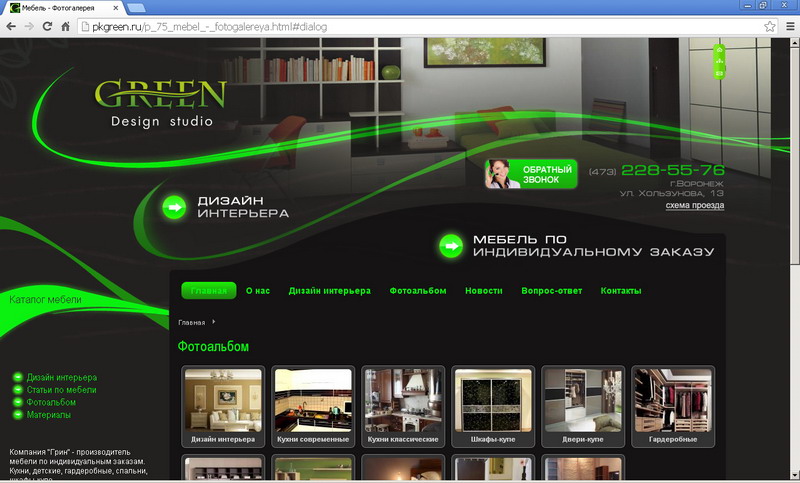Viewport: 800px width, 483px height.
Task: Click the GREEN Design studio logo
Action: pyautogui.click(x=161, y=103)
